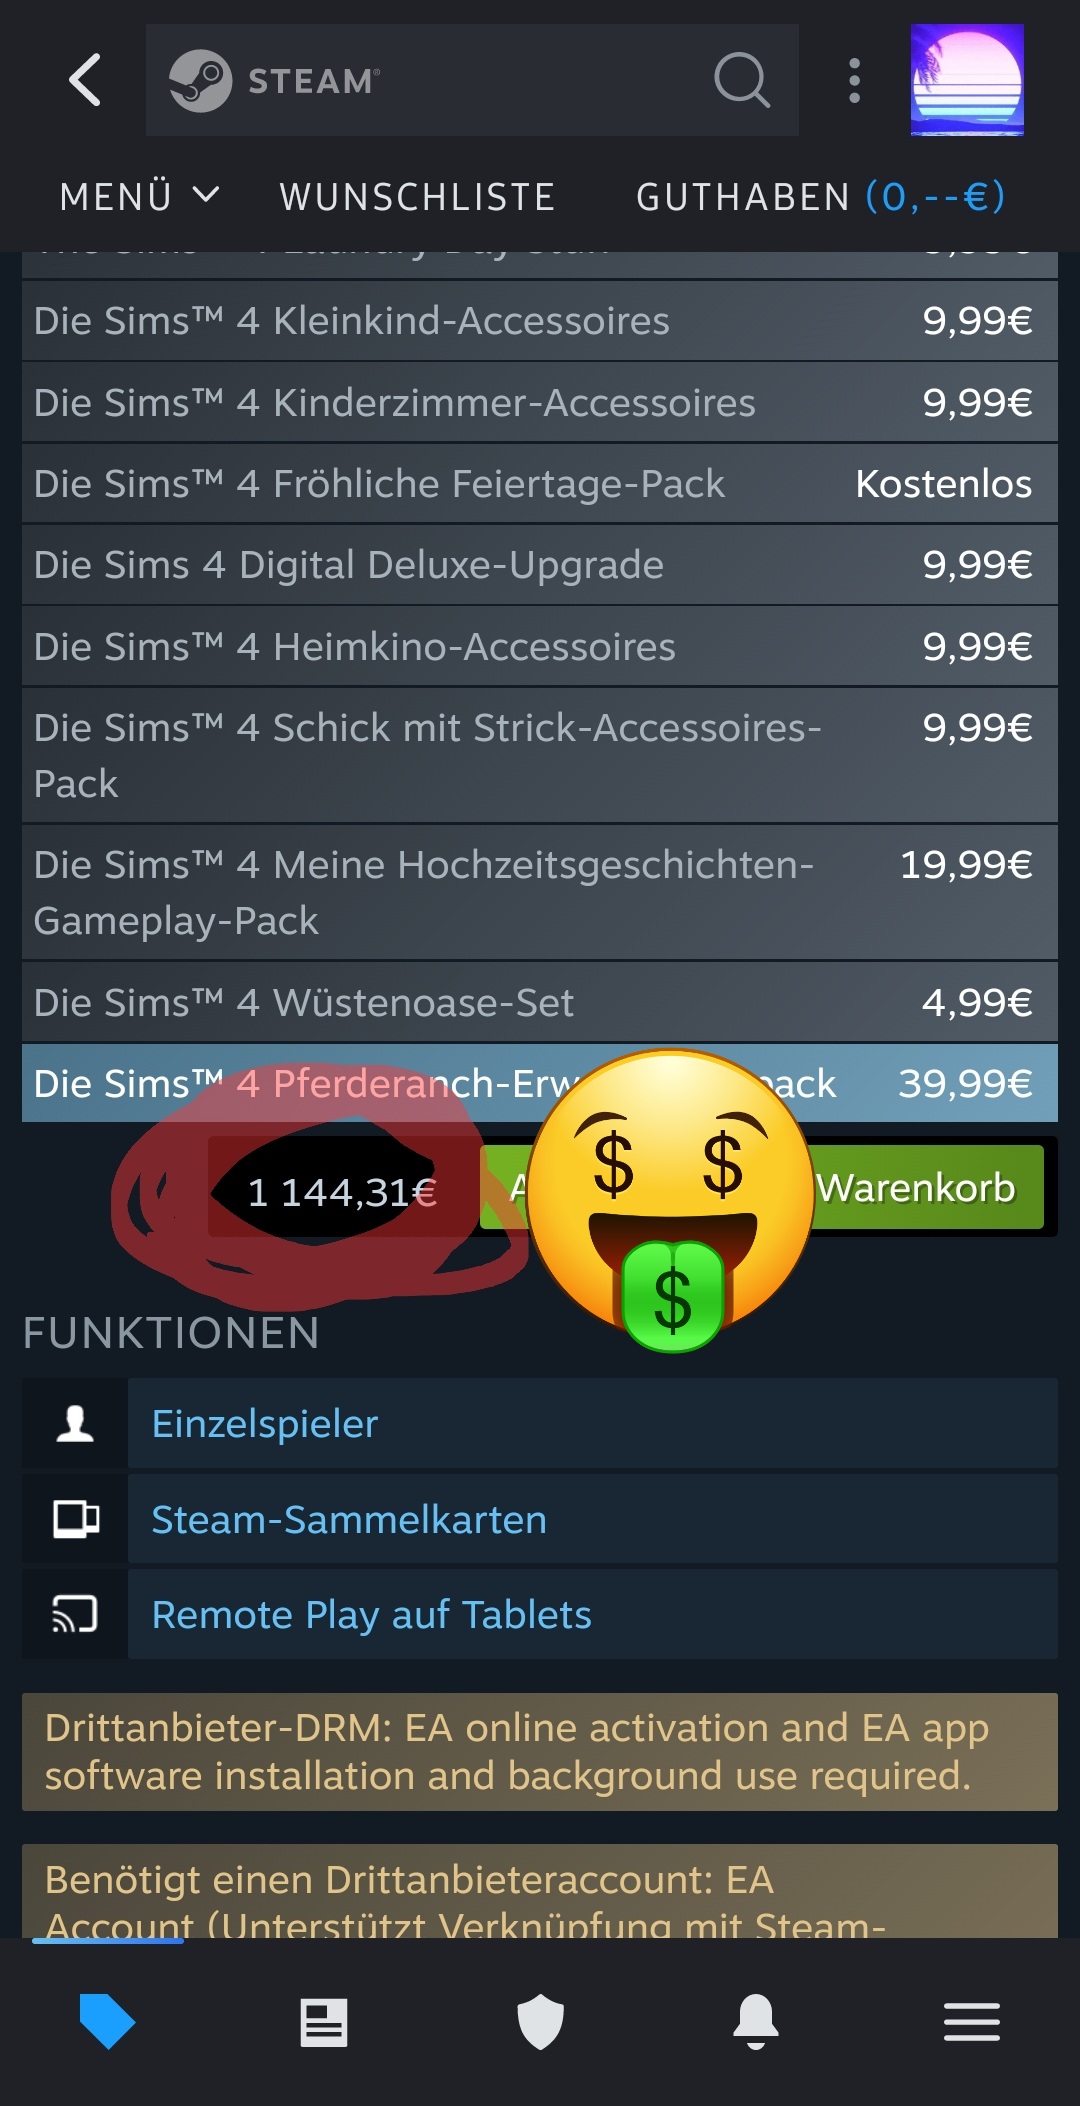Add all DLC to Warenkorb
The width and height of the screenshot is (1080, 2106).
(762, 1187)
